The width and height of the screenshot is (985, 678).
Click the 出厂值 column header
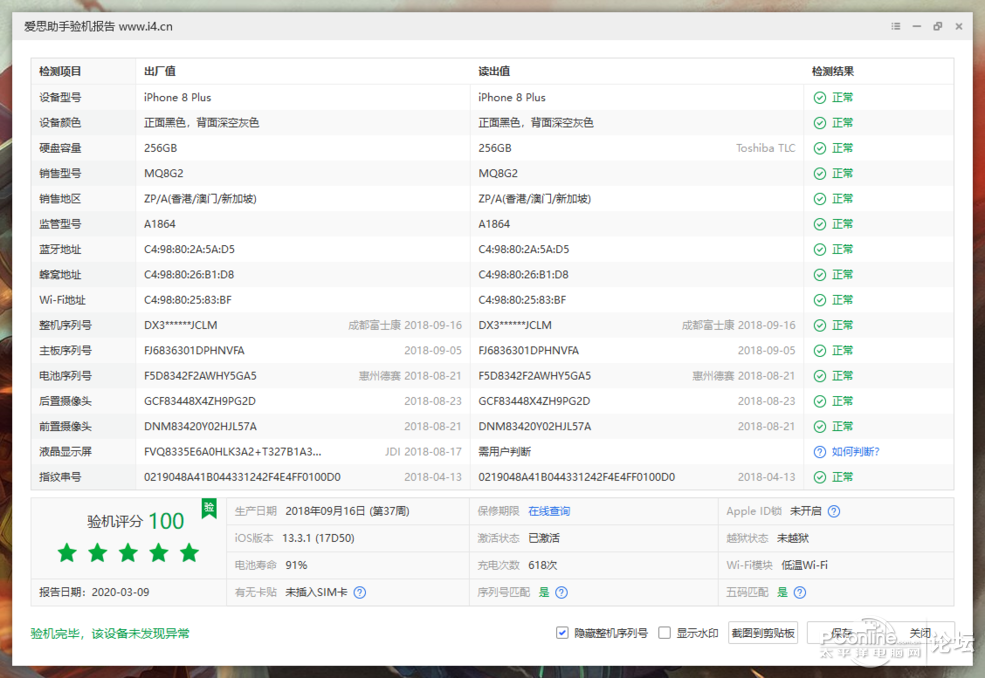[x=160, y=72]
